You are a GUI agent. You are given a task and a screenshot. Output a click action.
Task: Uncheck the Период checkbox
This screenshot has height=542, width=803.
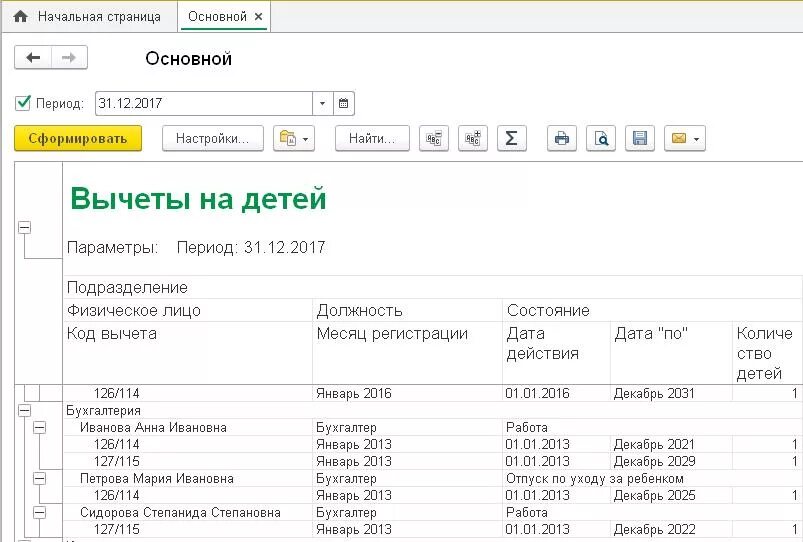(x=23, y=103)
